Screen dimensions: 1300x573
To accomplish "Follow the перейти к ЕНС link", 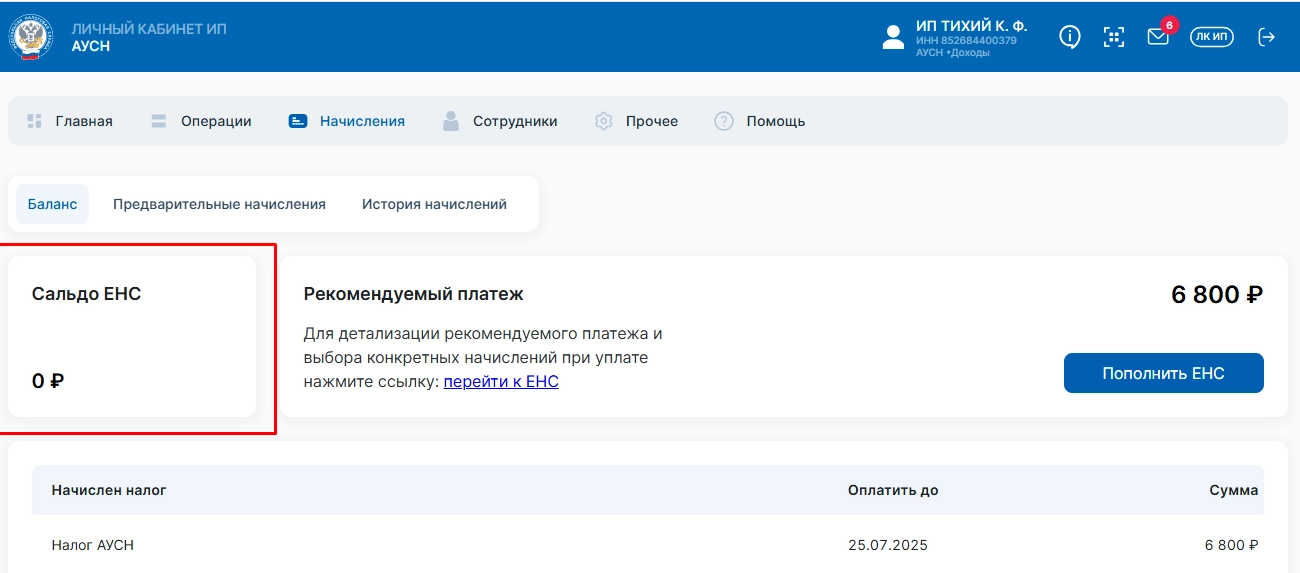I will pos(501,382).
